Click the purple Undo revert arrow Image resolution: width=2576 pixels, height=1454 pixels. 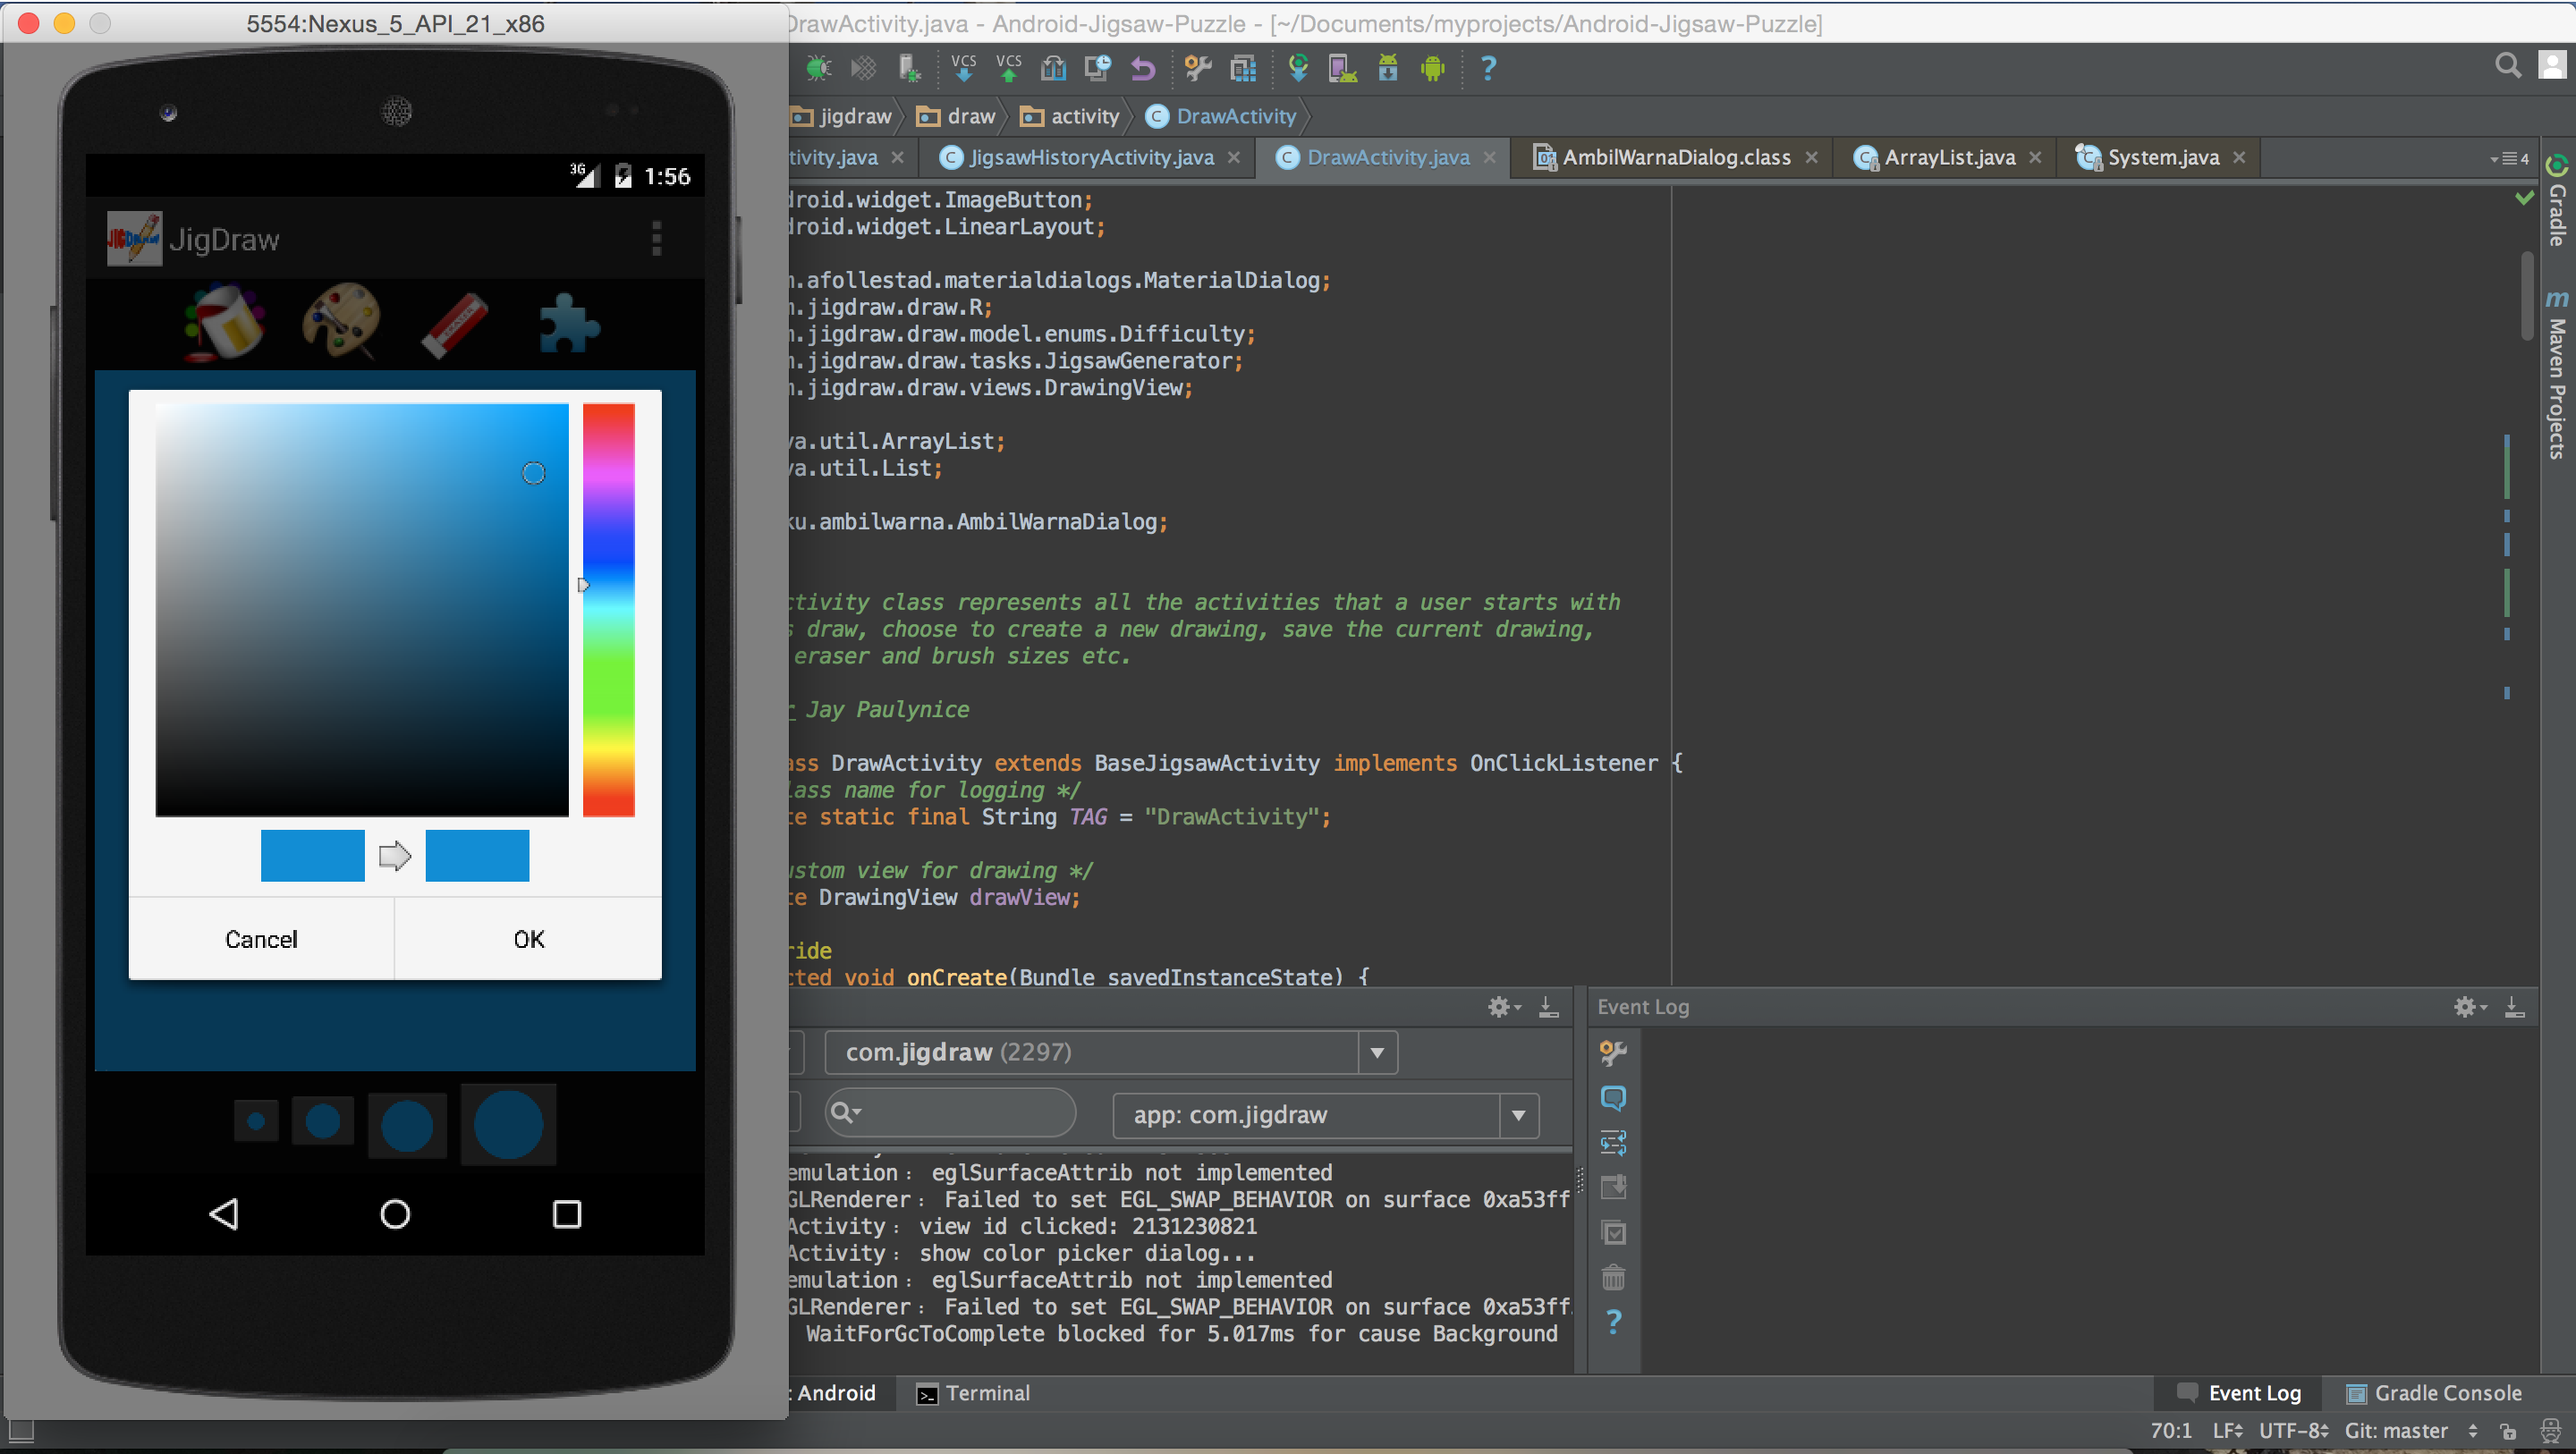coord(1142,68)
